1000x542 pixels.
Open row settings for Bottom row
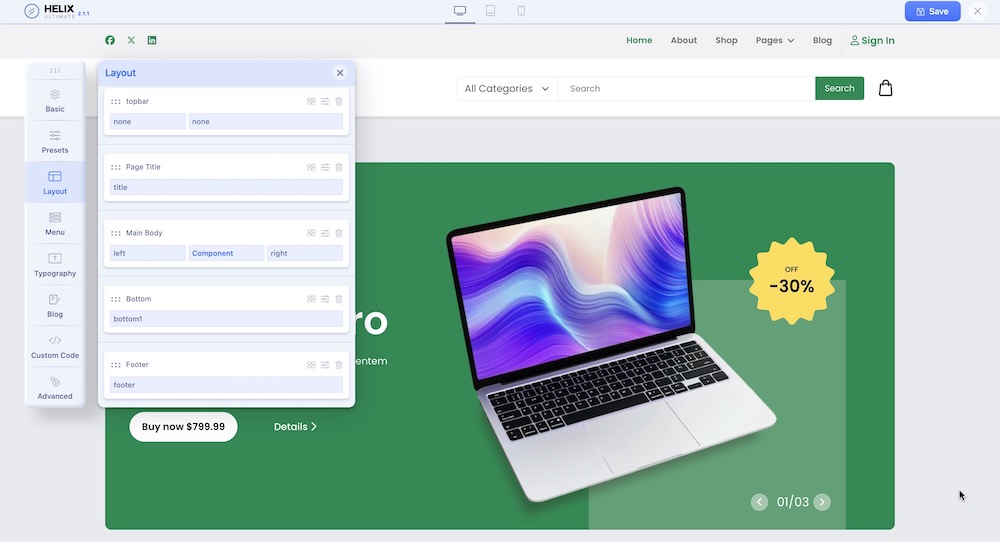[x=325, y=299]
